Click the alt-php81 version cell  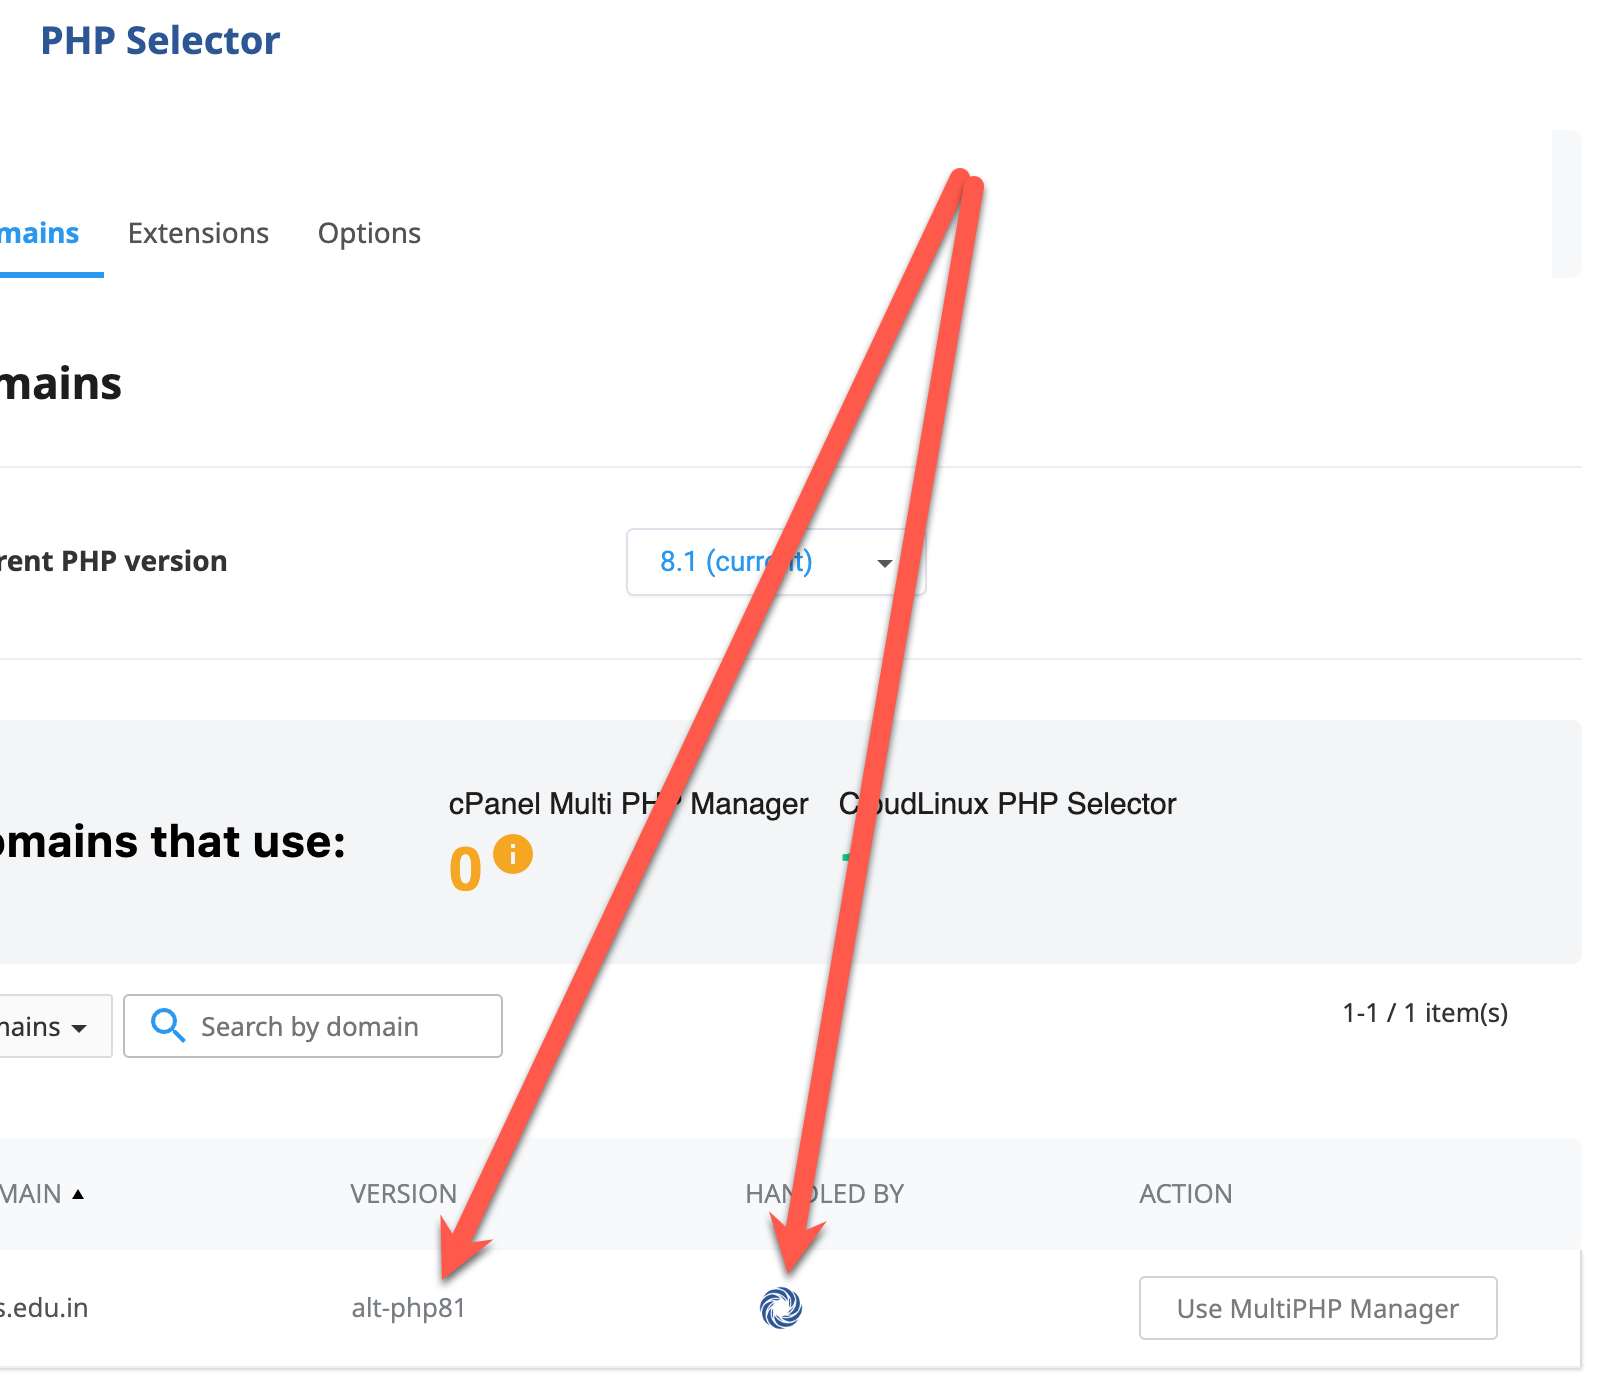point(408,1308)
